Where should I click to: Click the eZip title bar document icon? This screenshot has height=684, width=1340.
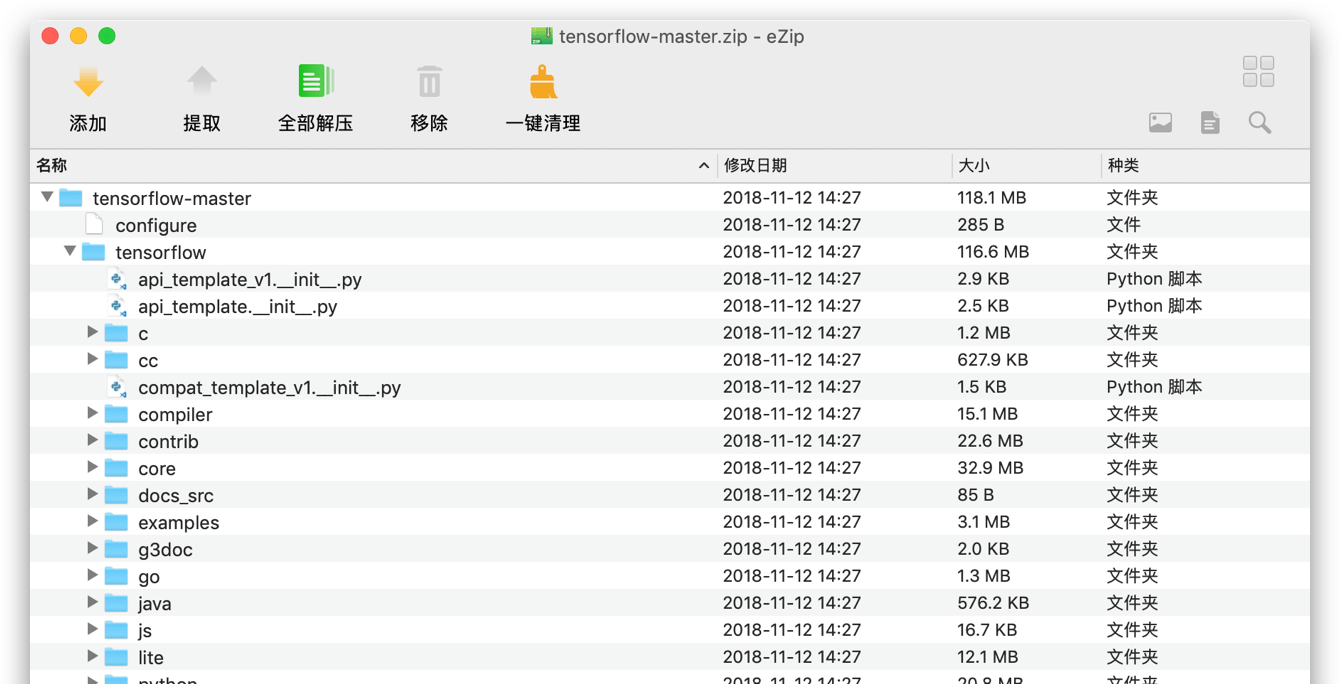coord(542,36)
